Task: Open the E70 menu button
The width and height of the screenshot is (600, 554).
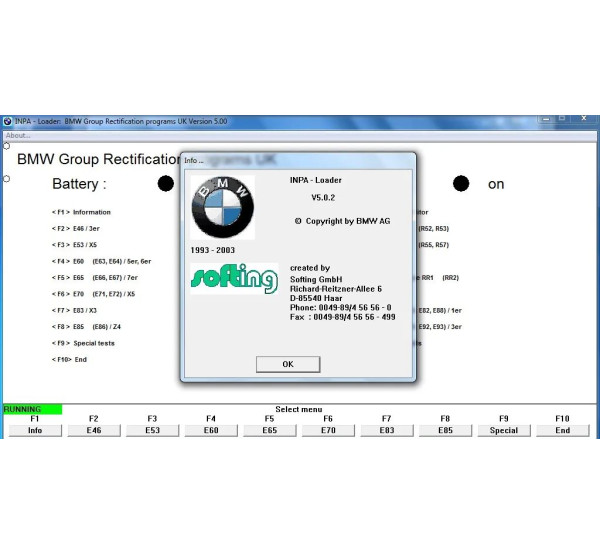Action: 328,431
